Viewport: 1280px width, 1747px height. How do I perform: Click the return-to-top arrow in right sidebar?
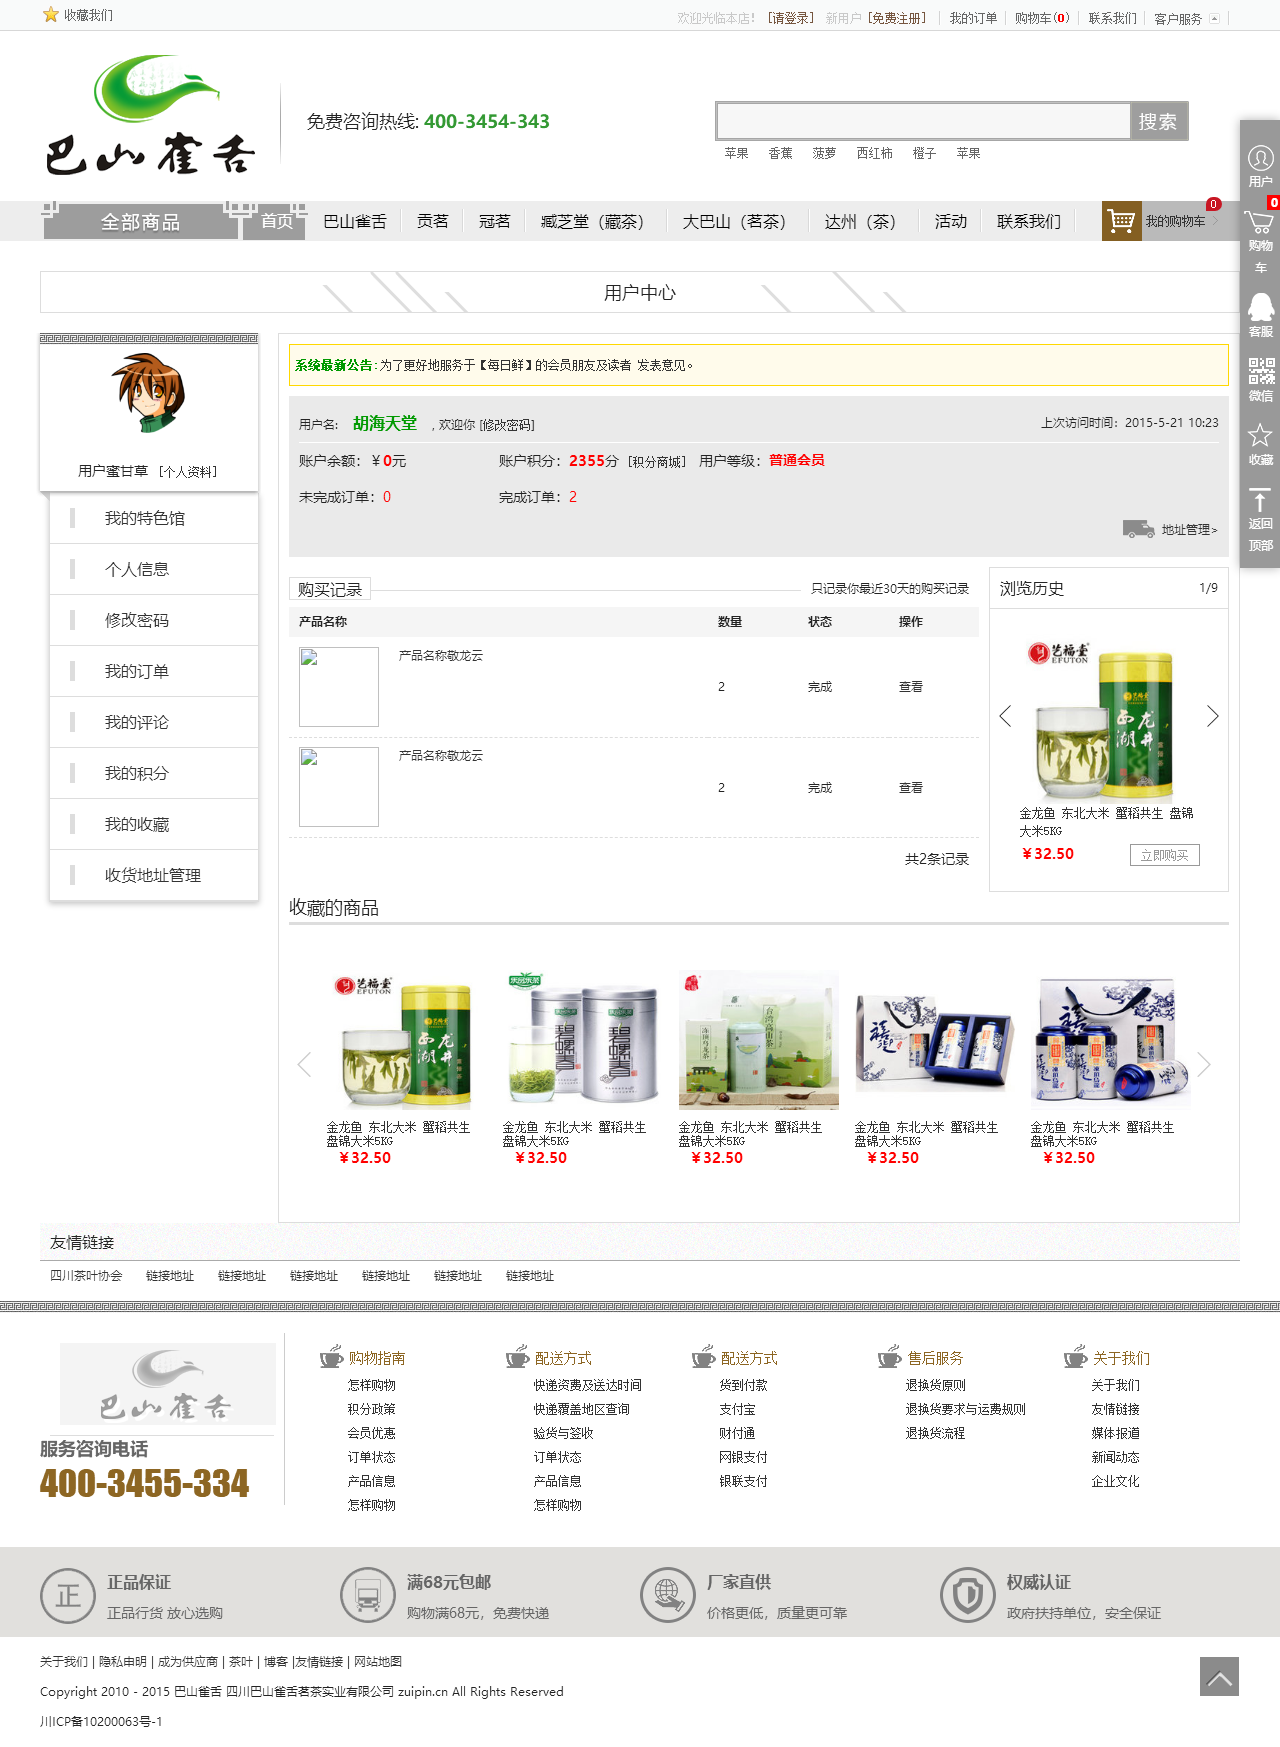(x=1260, y=501)
